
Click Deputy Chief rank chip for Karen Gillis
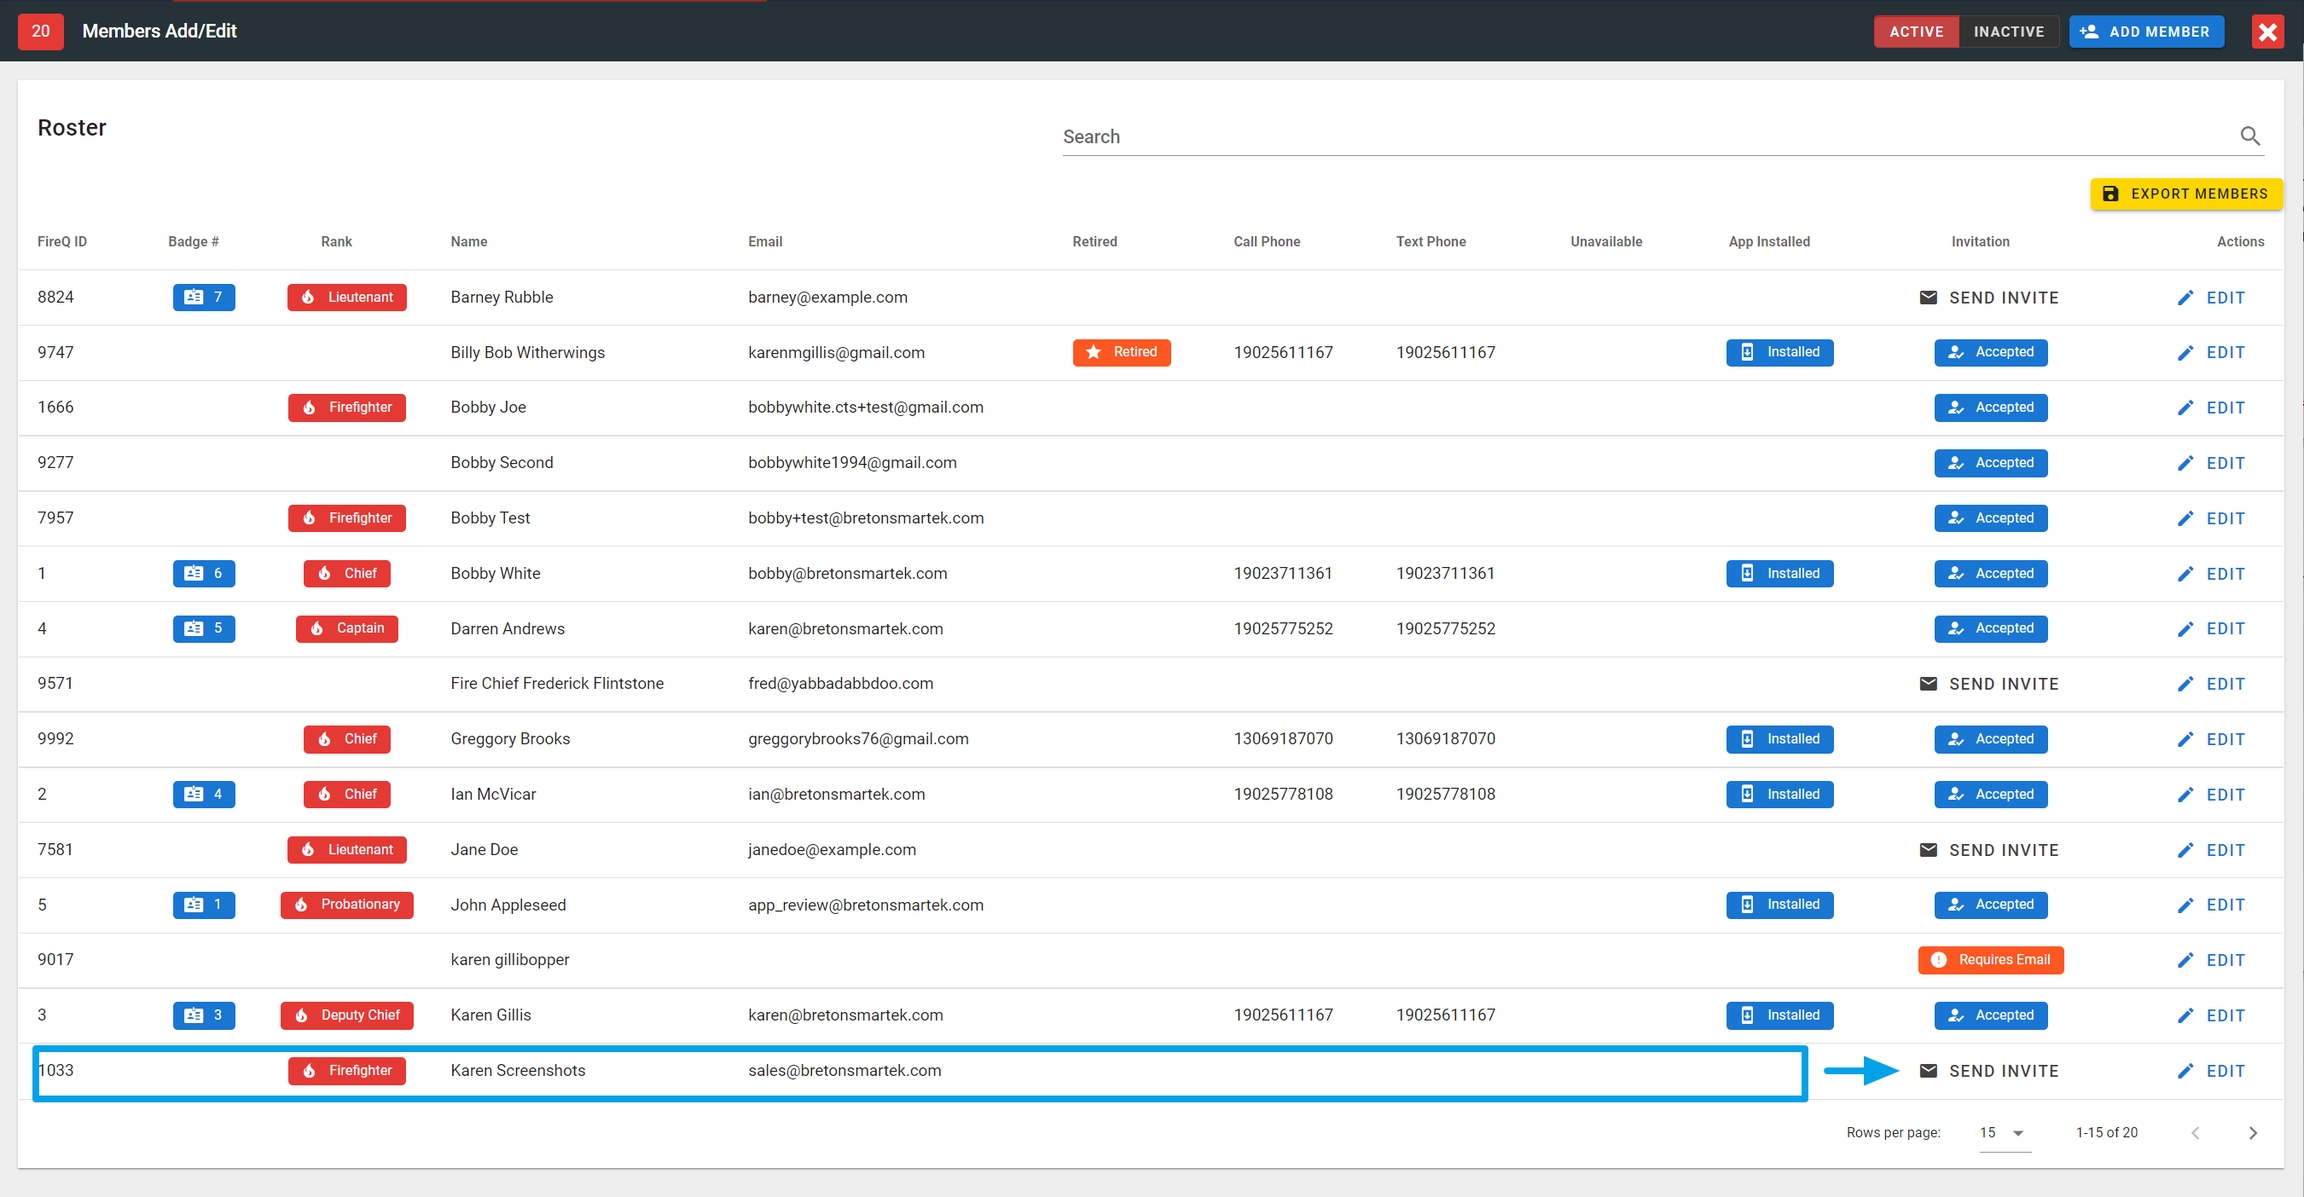[347, 1015]
